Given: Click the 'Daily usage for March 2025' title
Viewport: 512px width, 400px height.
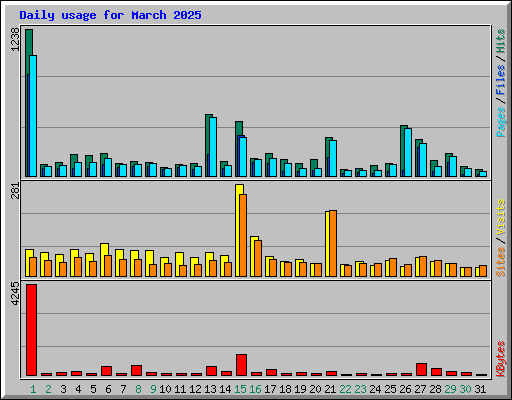Looking at the screenshot, I should point(110,15).
